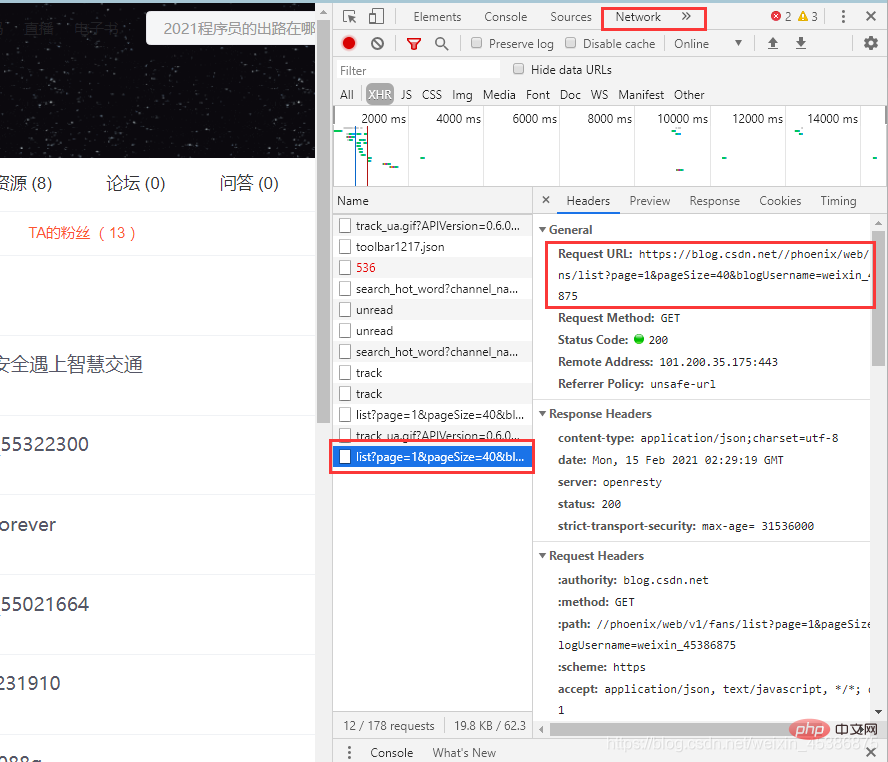The width and height of the screenshot is (888, 762).
Task: Collapse the Response Headers section
Action: 543,414
